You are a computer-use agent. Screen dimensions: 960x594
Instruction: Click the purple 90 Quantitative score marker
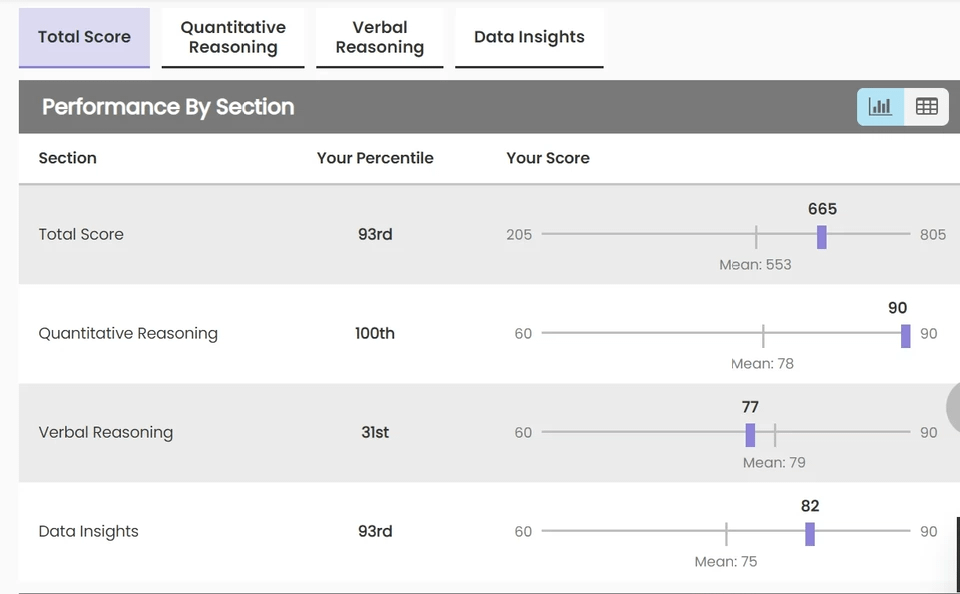(x=905, y=335)
